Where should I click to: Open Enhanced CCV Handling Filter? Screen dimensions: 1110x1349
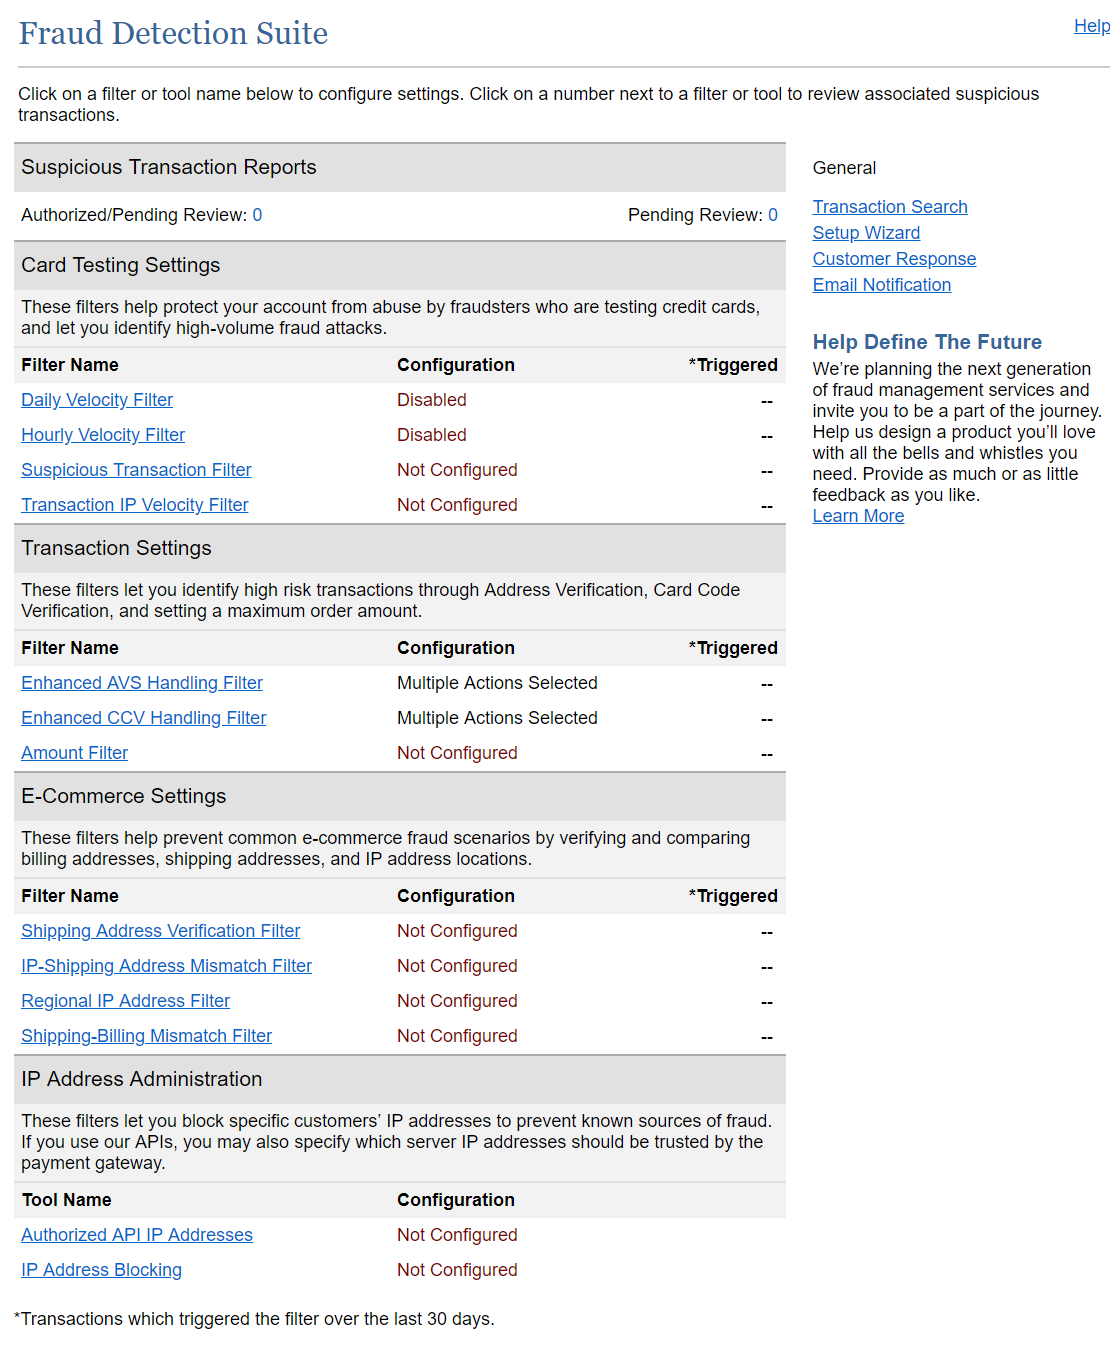[x=144, y=718]
